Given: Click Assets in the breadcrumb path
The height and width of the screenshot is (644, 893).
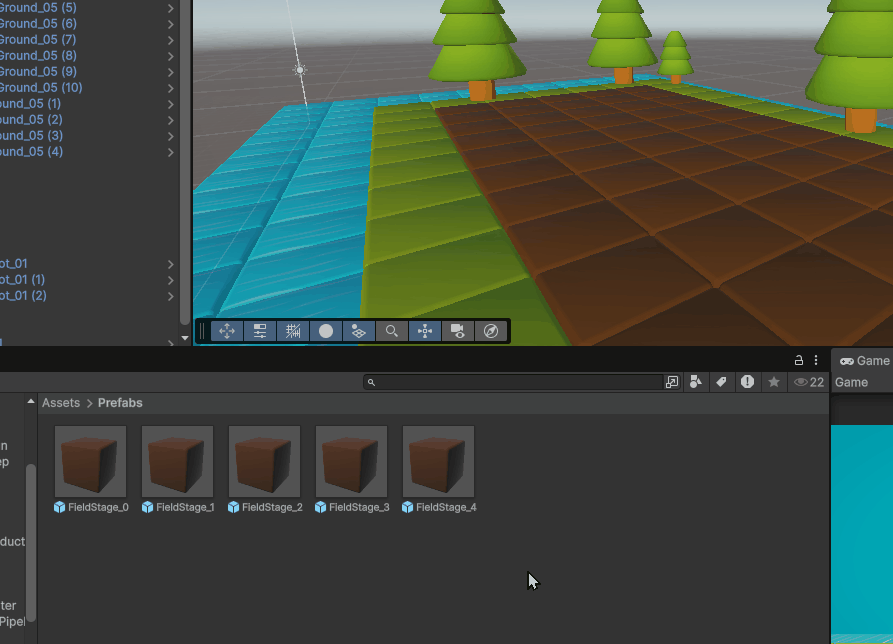Looking at the screenshot, I should pyautogui.click(x=61, y=403).
